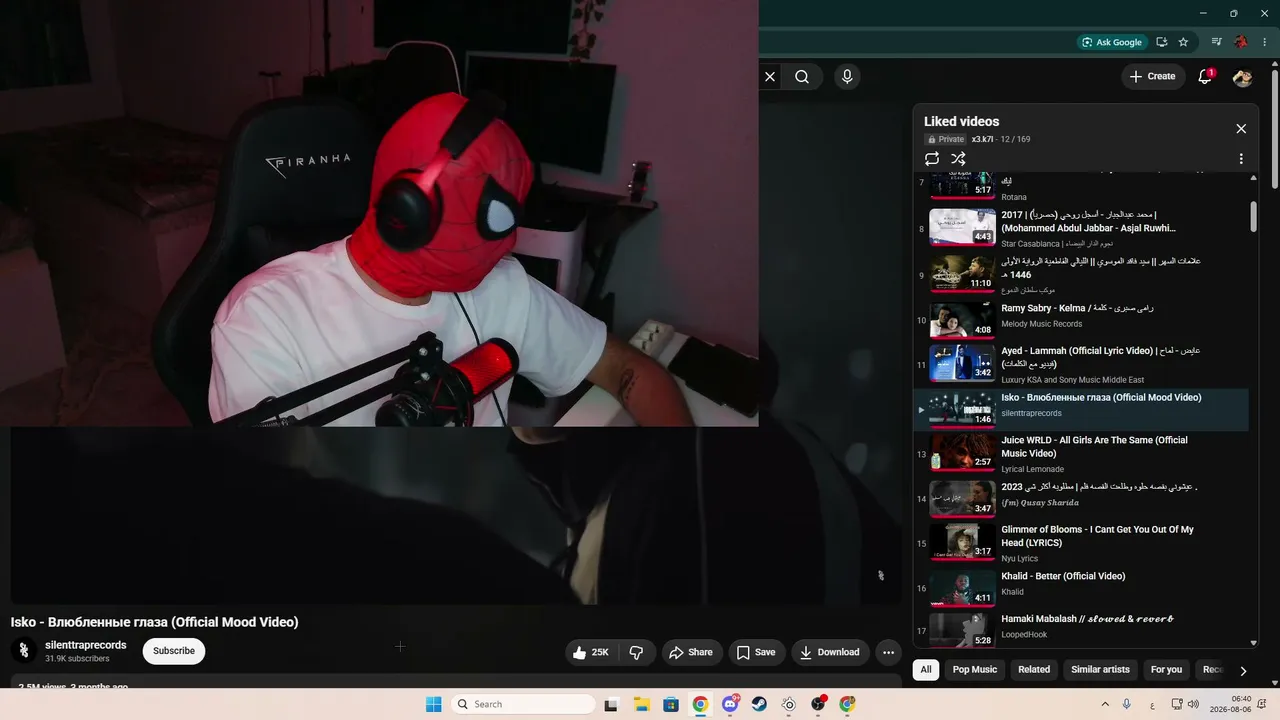The image size is (1280, 720).
Task: Open the 11:10 duration playlist thumbnail
Action: coord(963,273)
